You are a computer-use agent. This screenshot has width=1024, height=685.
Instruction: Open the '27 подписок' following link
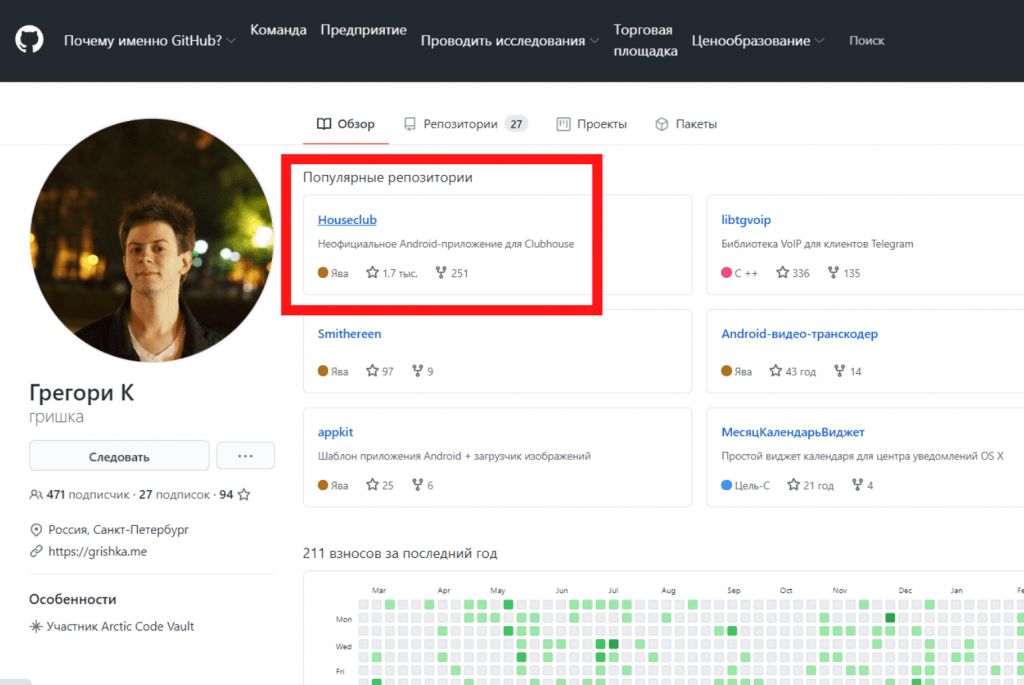coord(174,495)
